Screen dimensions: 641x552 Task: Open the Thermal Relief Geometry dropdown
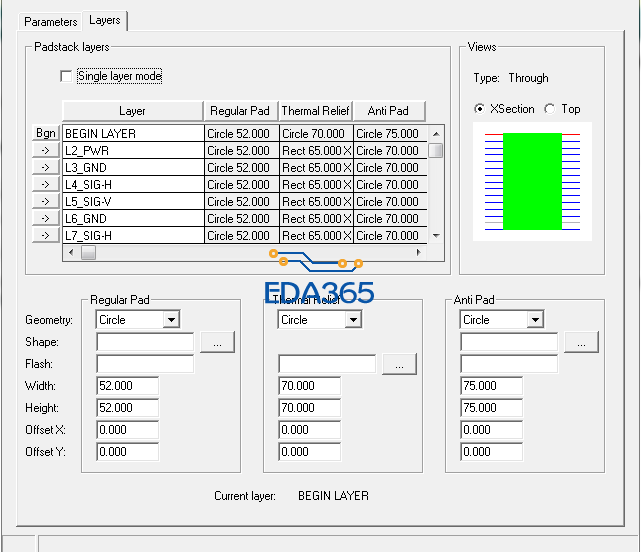click(x=353, y=319)
